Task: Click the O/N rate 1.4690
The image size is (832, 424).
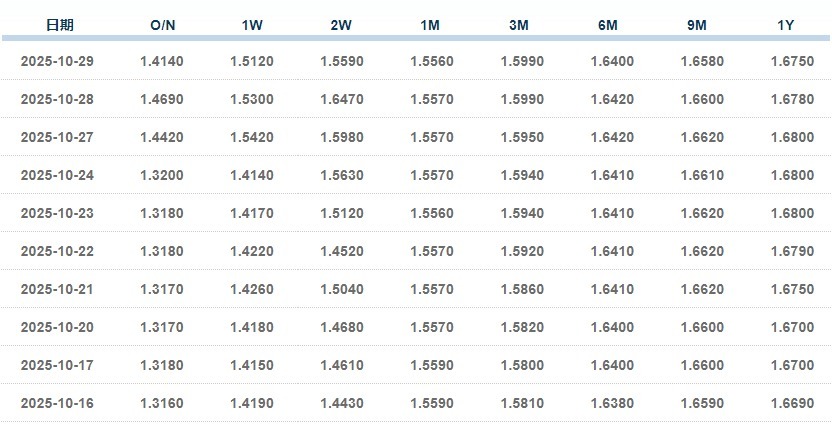Action: [162, 100]
